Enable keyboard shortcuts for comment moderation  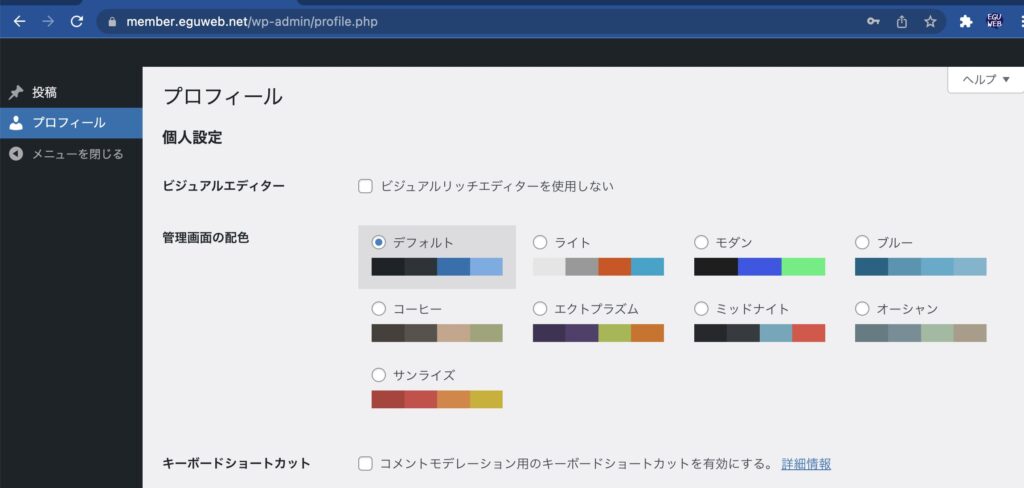point(365,464)
